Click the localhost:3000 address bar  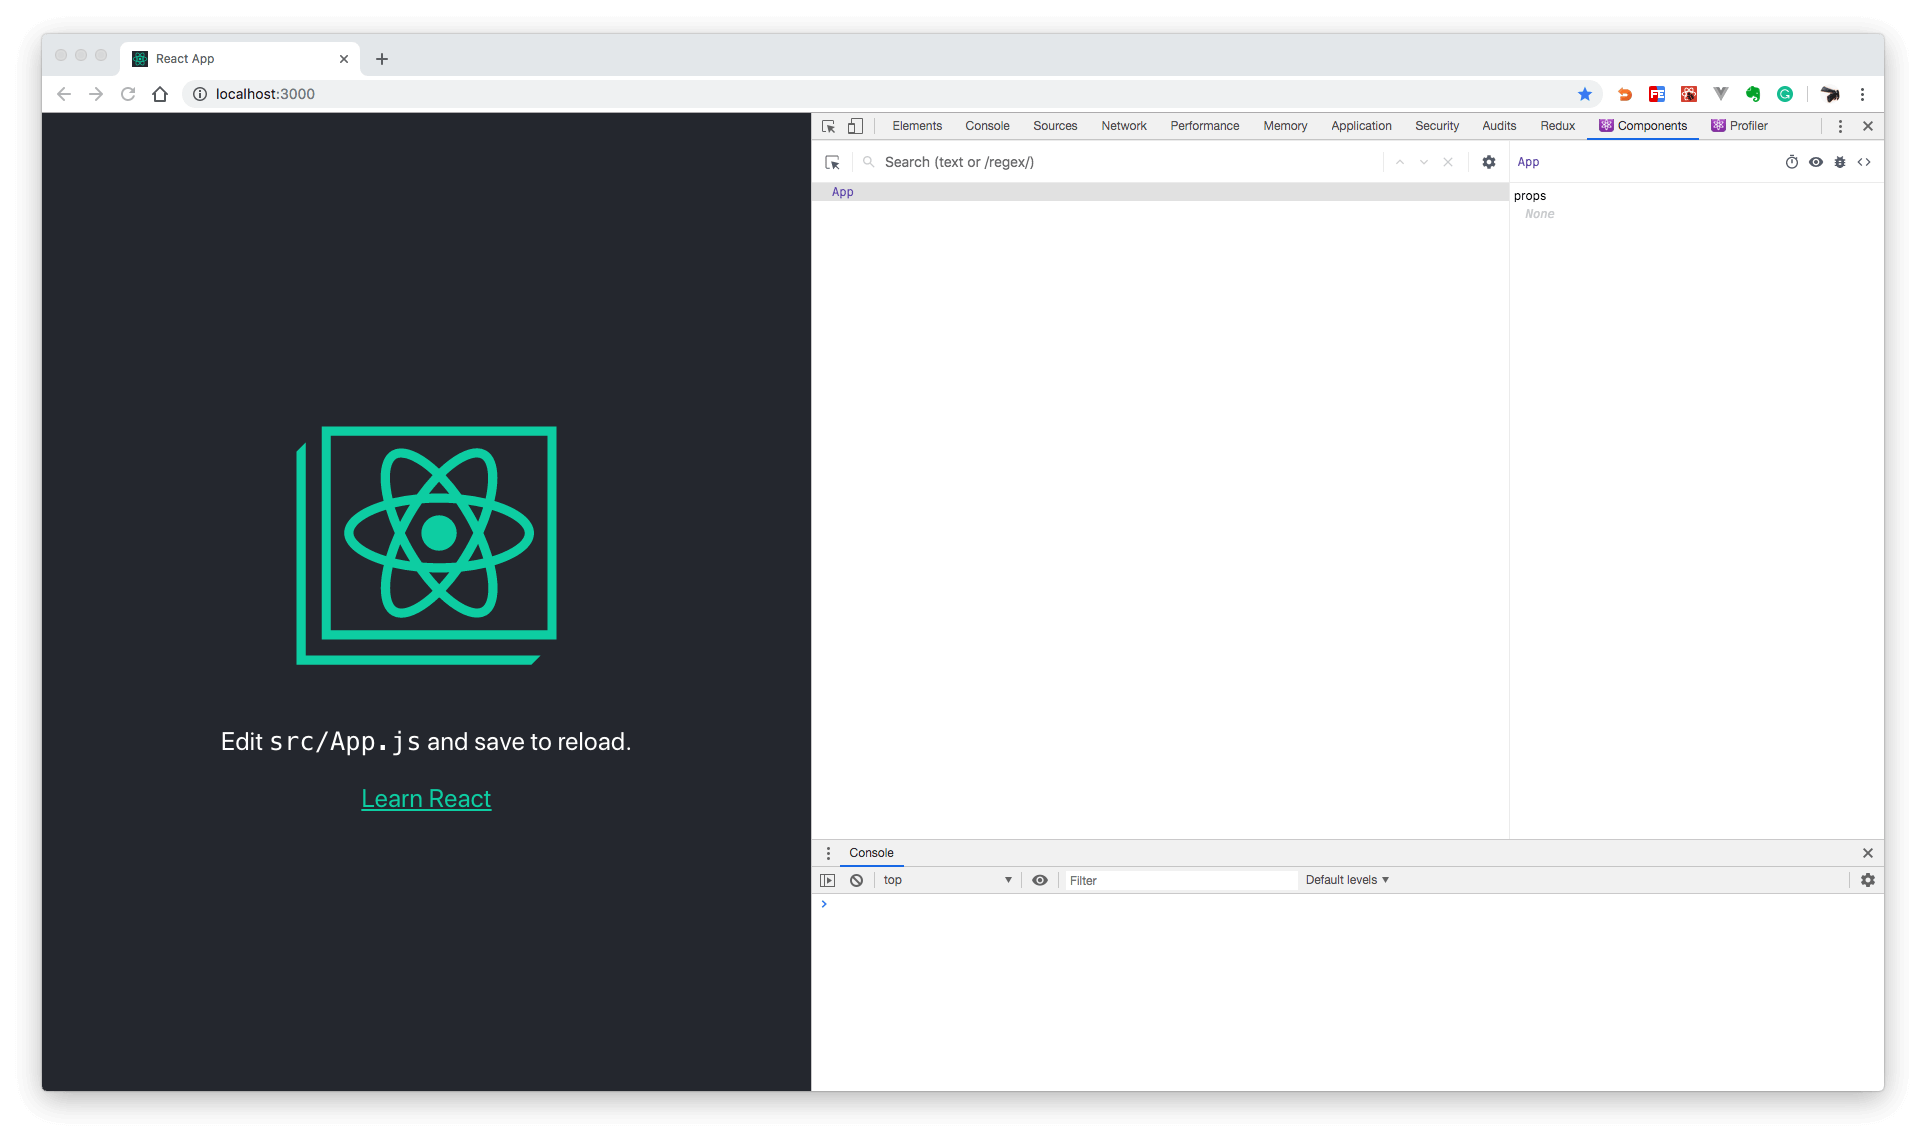[890, 94]
